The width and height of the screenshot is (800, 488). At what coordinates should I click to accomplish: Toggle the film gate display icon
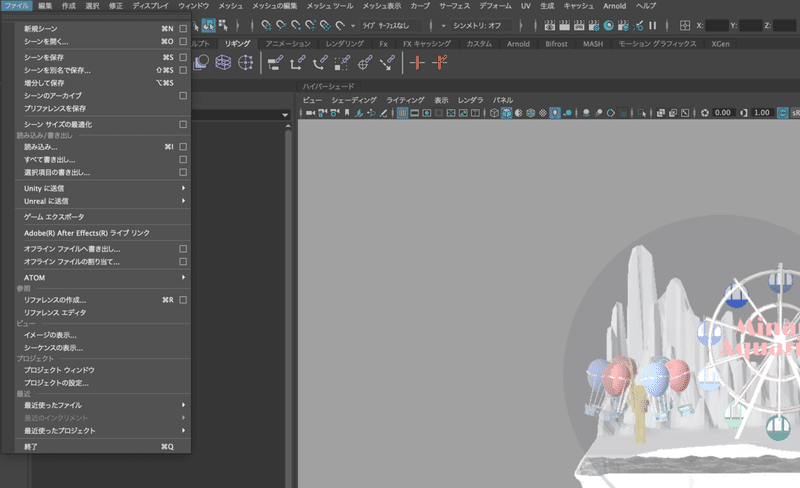415,113
